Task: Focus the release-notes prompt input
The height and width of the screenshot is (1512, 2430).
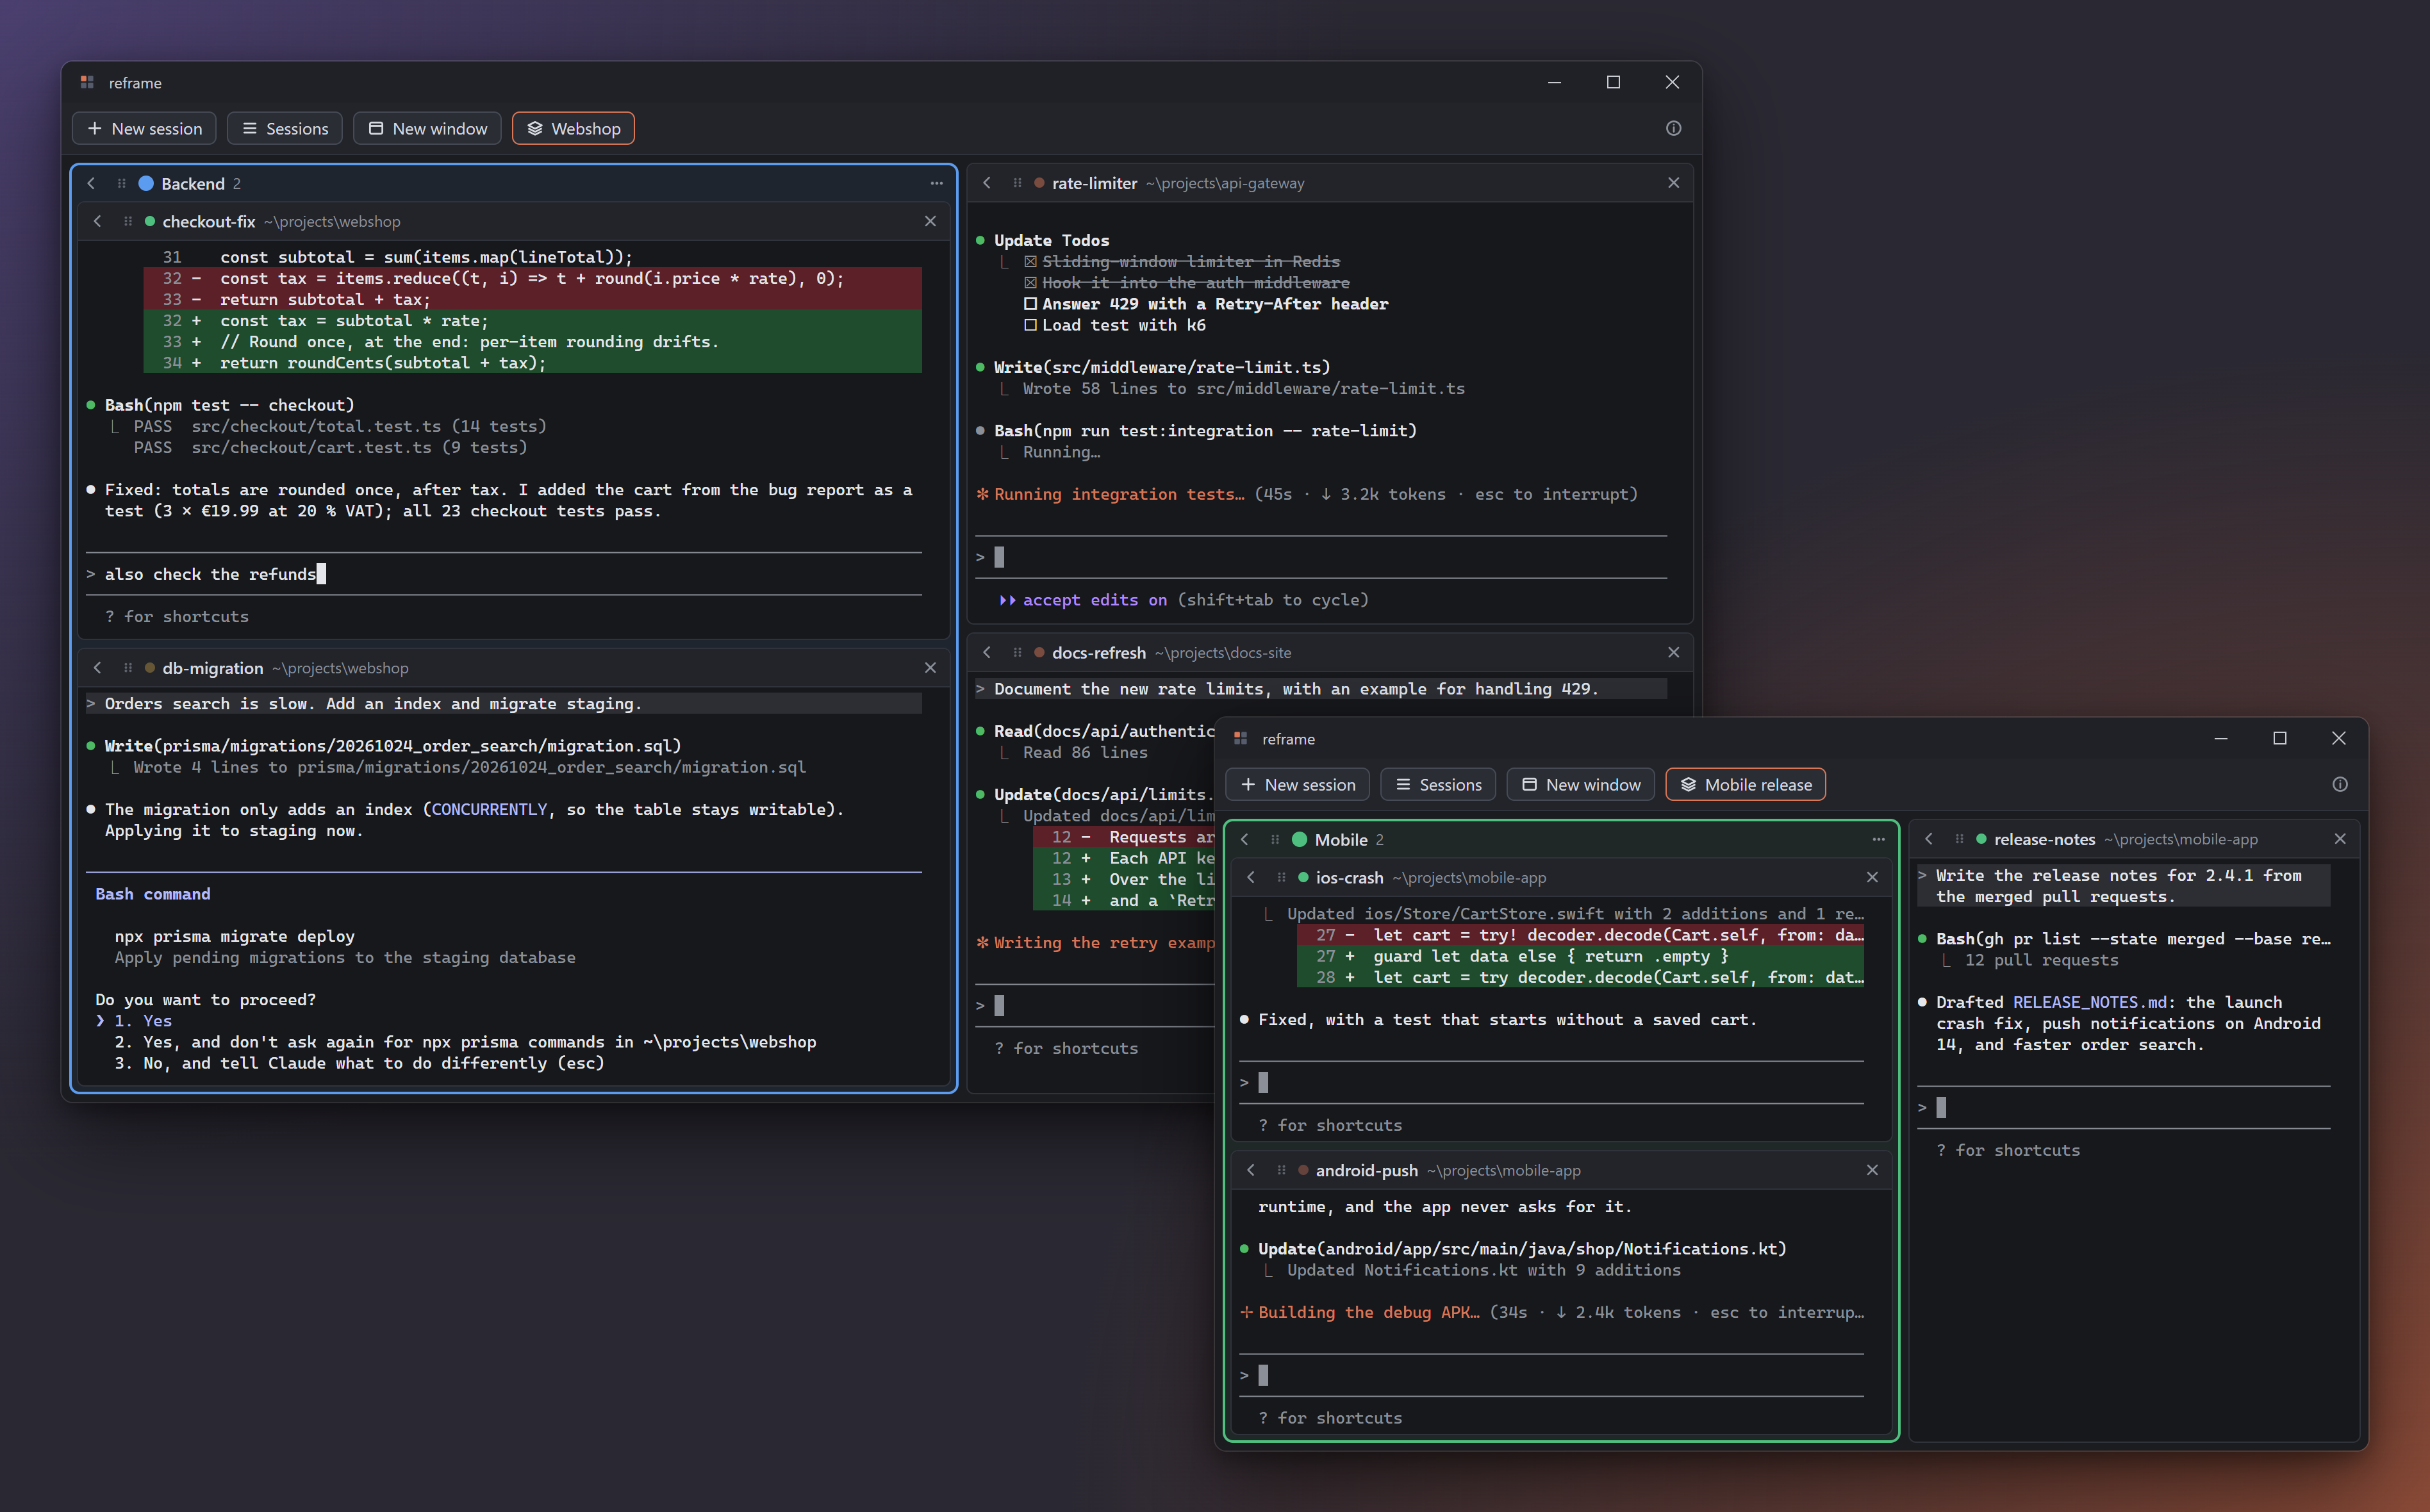Action: 2124,1107
